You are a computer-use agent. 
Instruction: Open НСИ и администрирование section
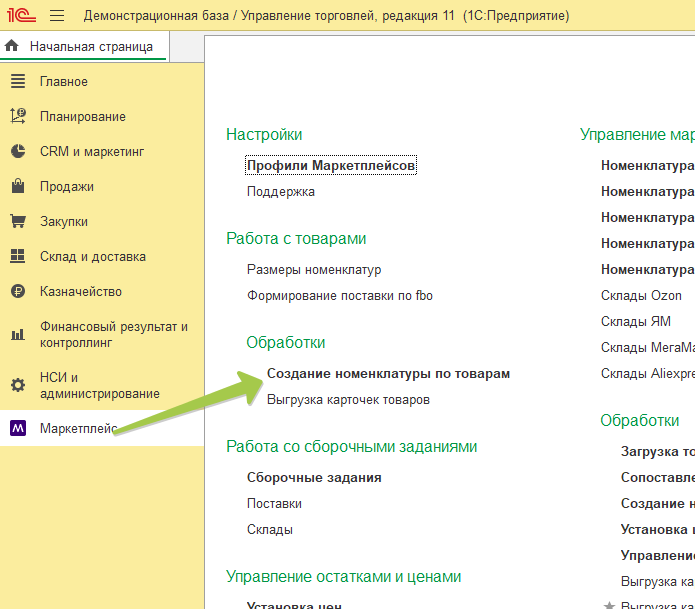click(x=100, y=386)
